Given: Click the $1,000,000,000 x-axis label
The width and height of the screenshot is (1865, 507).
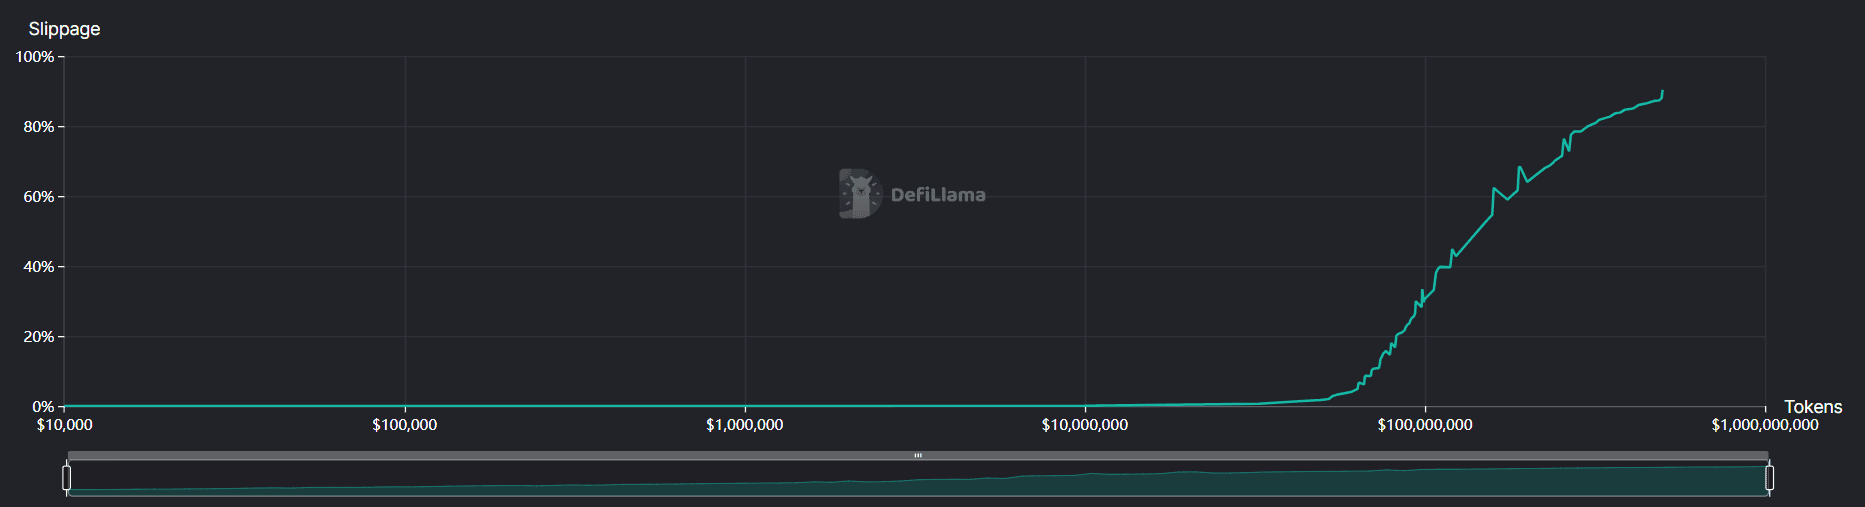Looking at the screenshot, I should tap(1765, 425).
